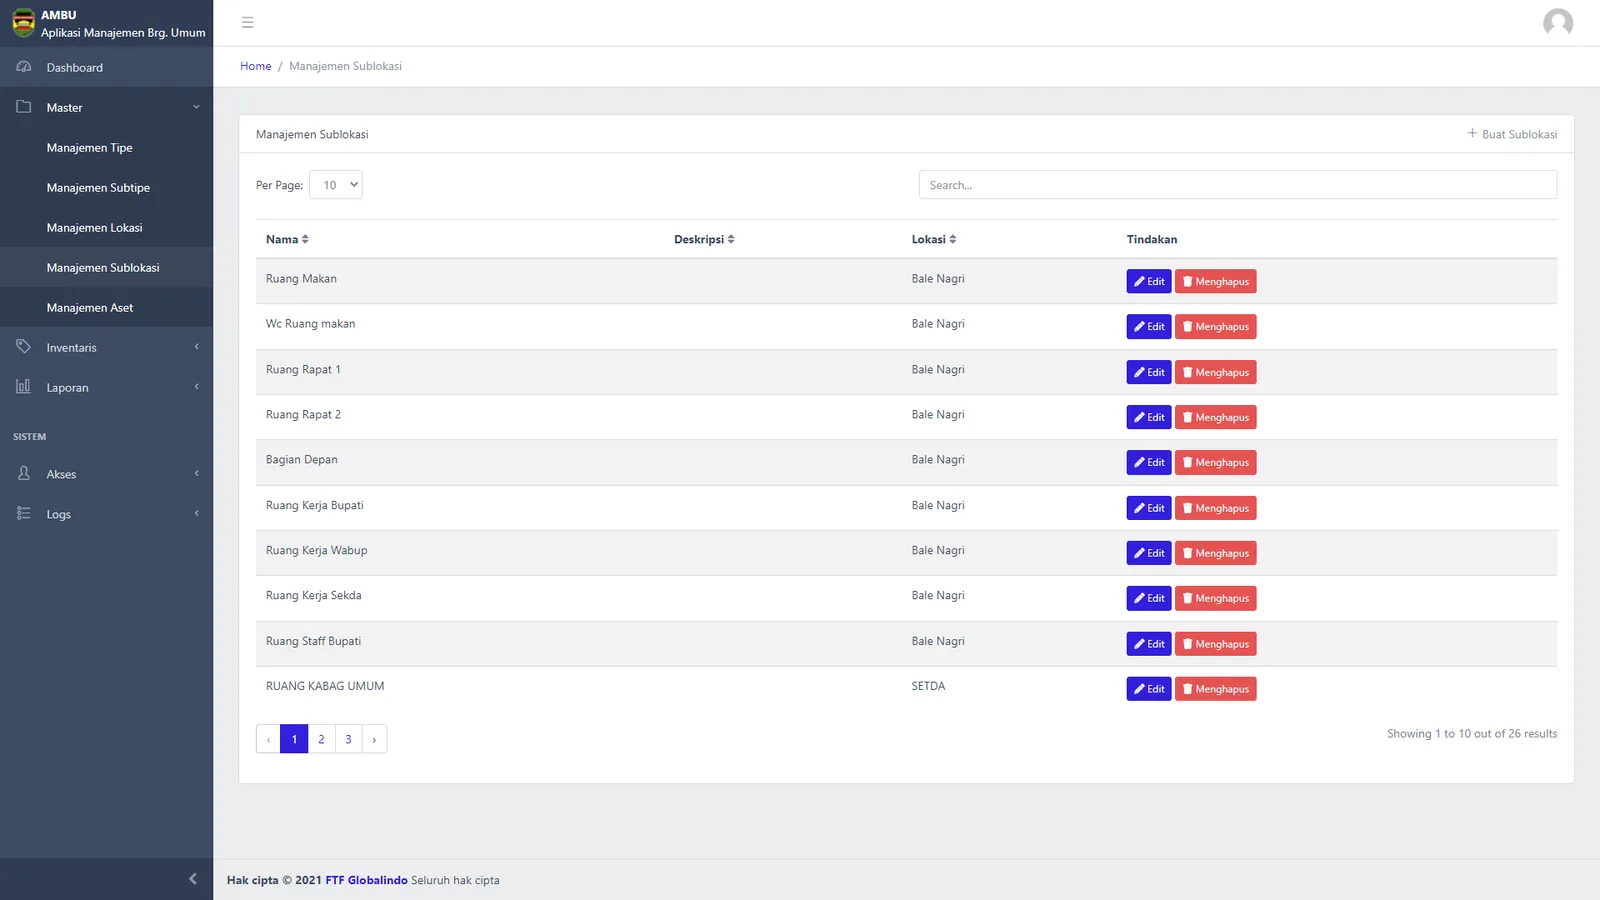Delete the Ruang Rapat 2 row
This screenshot has height=900, width=1600.
pyautogui.click(x=1216, y=417)
